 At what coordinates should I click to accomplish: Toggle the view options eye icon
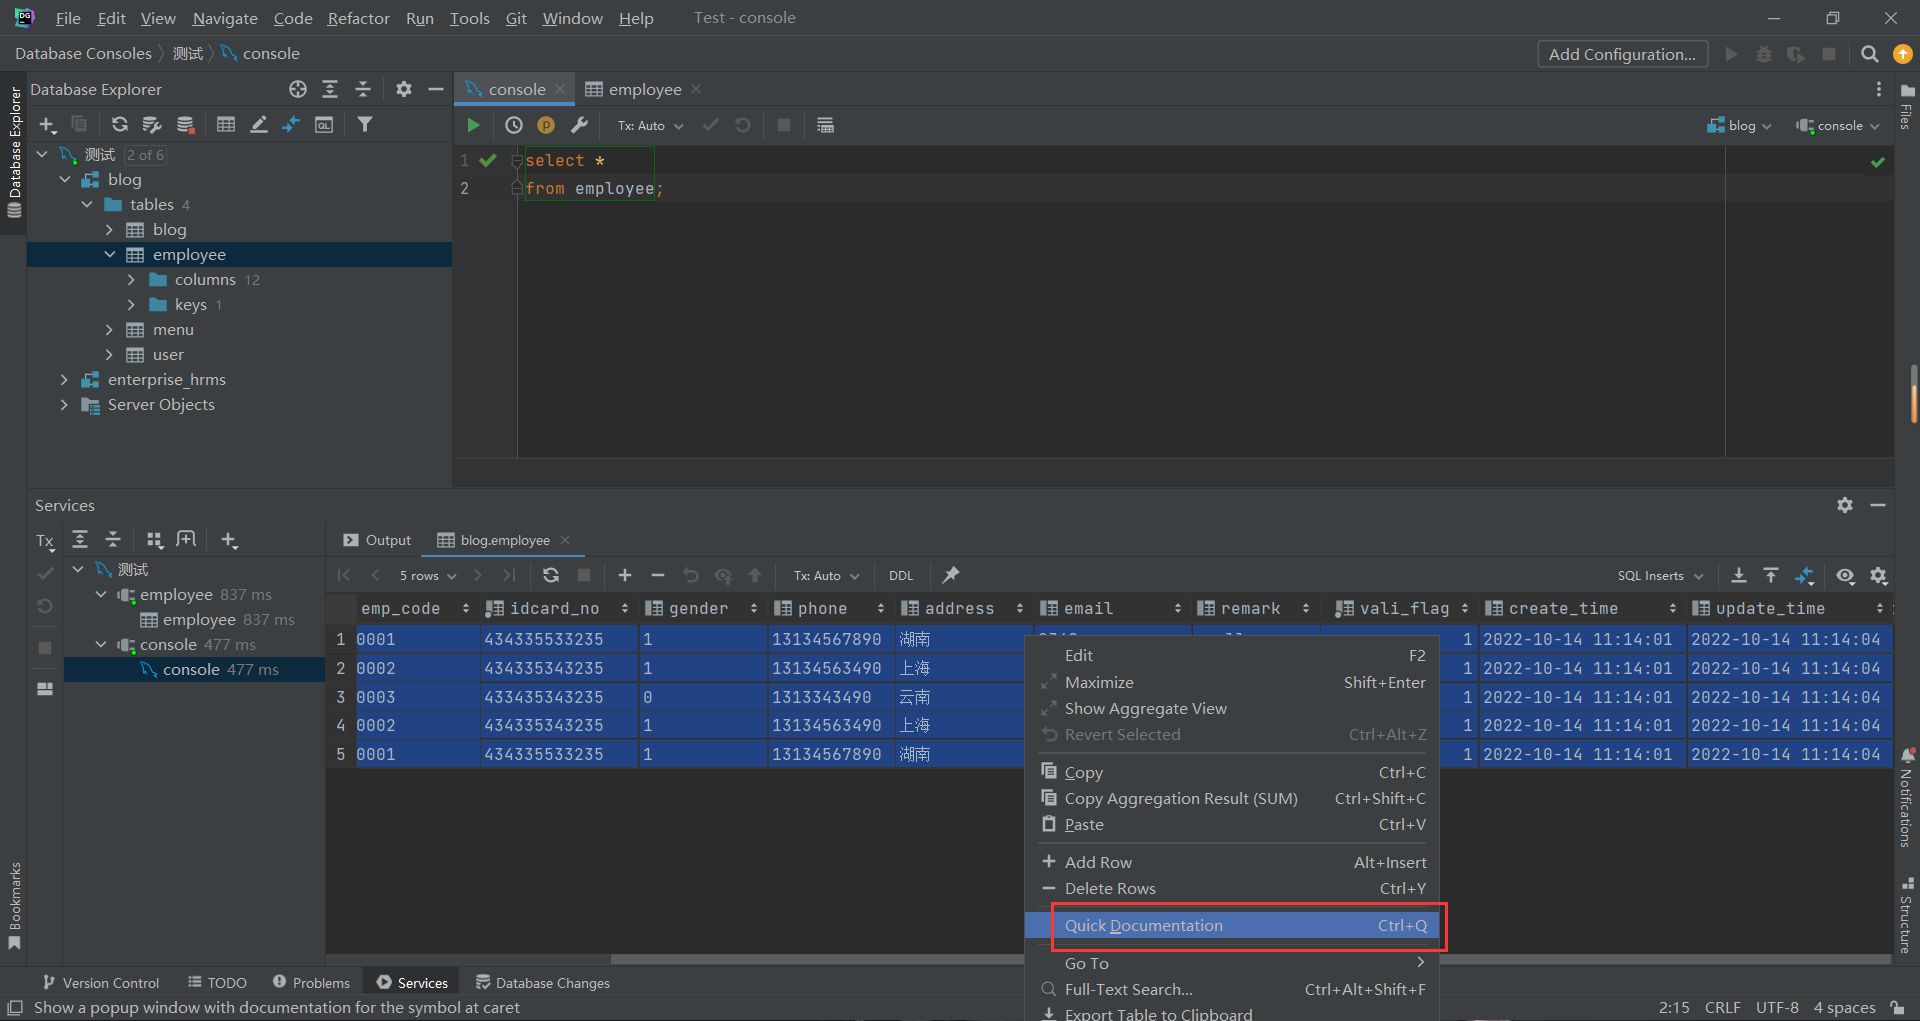tap(1845, 575)
